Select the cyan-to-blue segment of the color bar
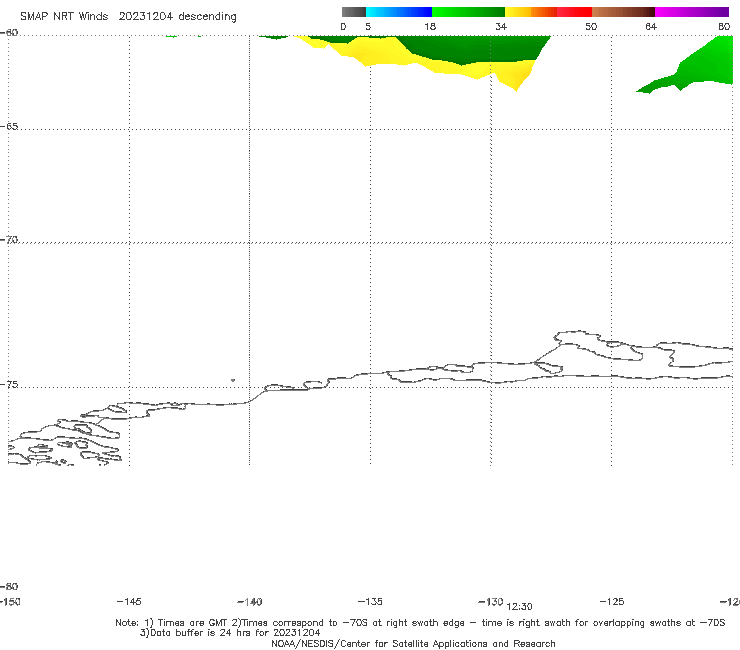The height and width of the screenshot is (650, 740). pyautogui.click(x=399, y=12)
